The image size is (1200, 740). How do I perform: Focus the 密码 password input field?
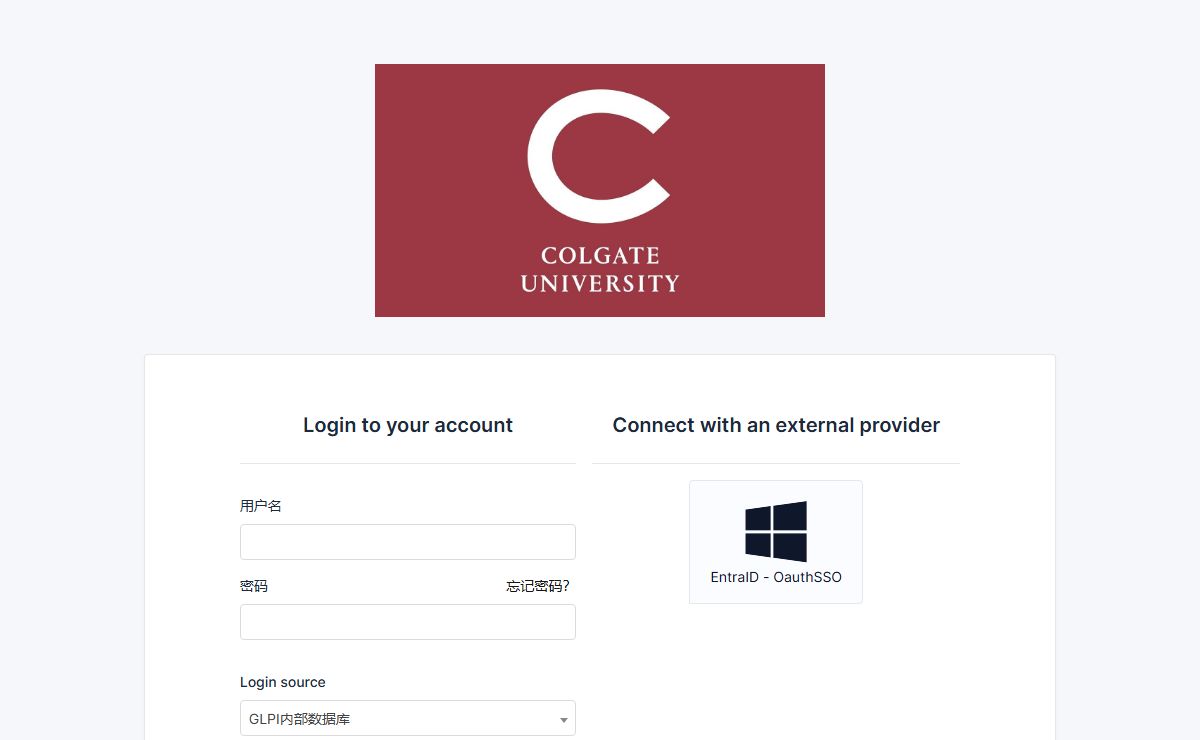click(x=408, y=622)
